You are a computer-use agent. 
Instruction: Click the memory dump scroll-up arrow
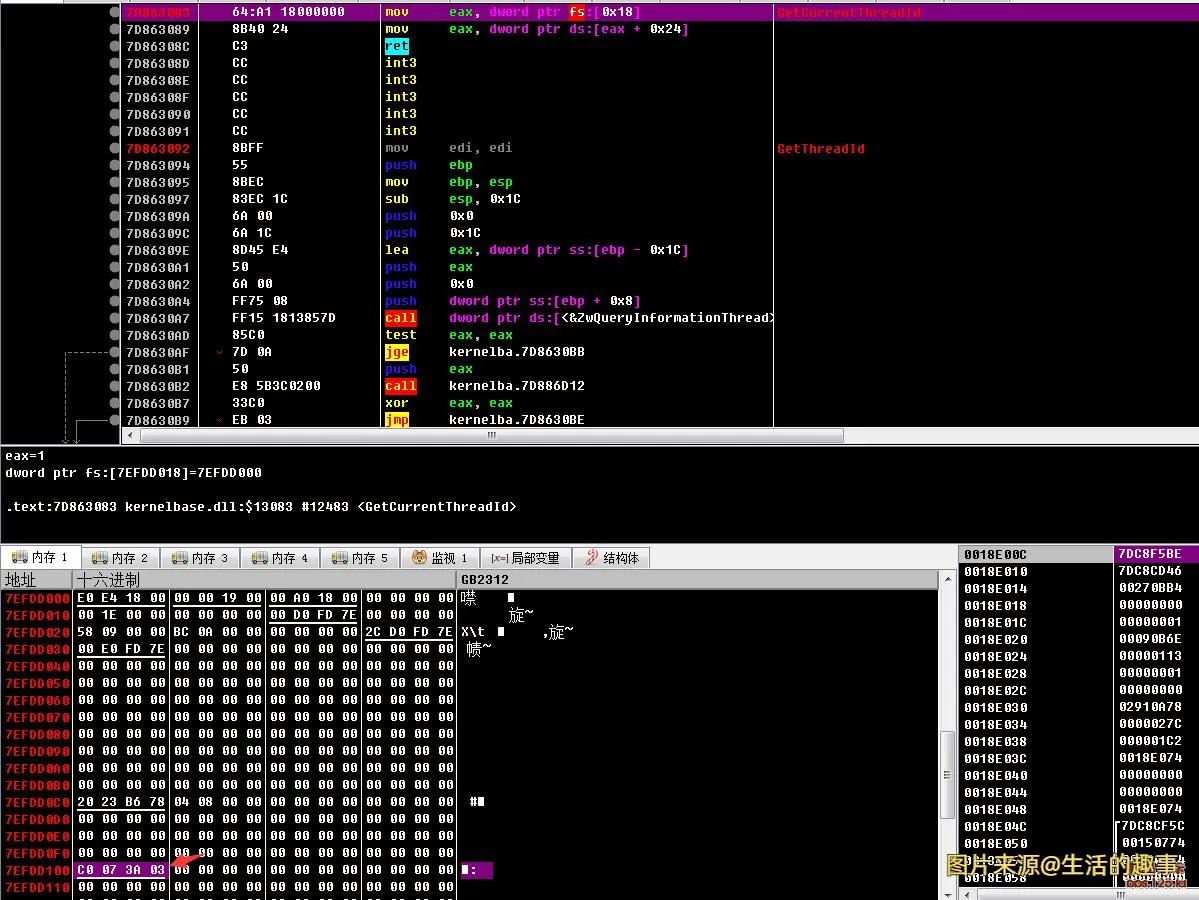(x=947, y=580)
